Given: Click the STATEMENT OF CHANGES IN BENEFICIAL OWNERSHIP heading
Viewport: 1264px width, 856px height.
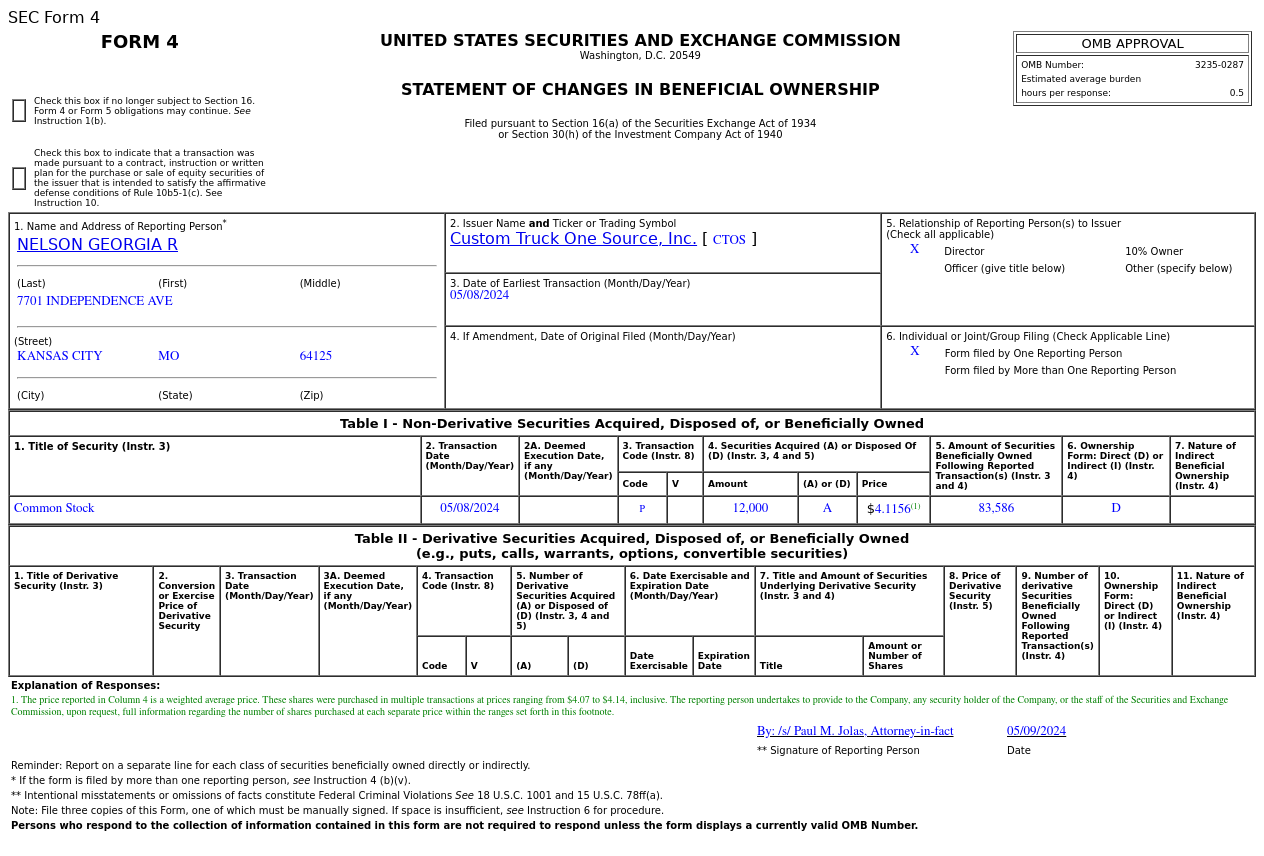Looking at the screenshot, I should pos(640,90).
